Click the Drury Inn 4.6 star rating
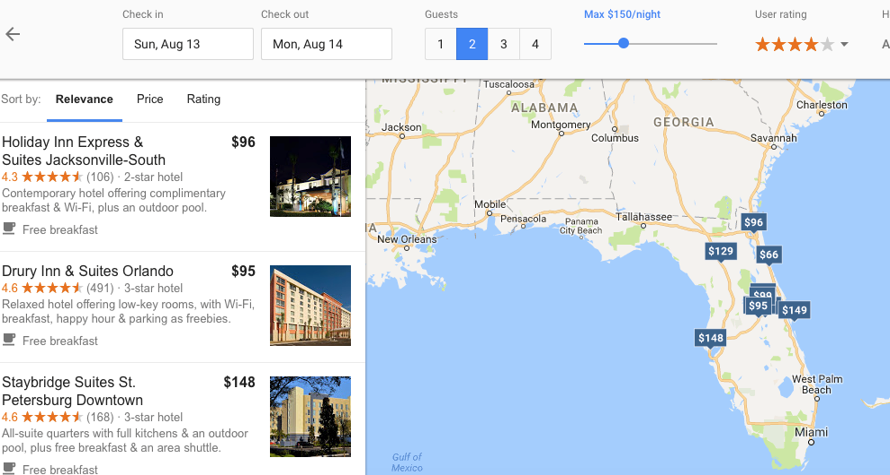This screenshot has height=475, width=890. (43, 288)
